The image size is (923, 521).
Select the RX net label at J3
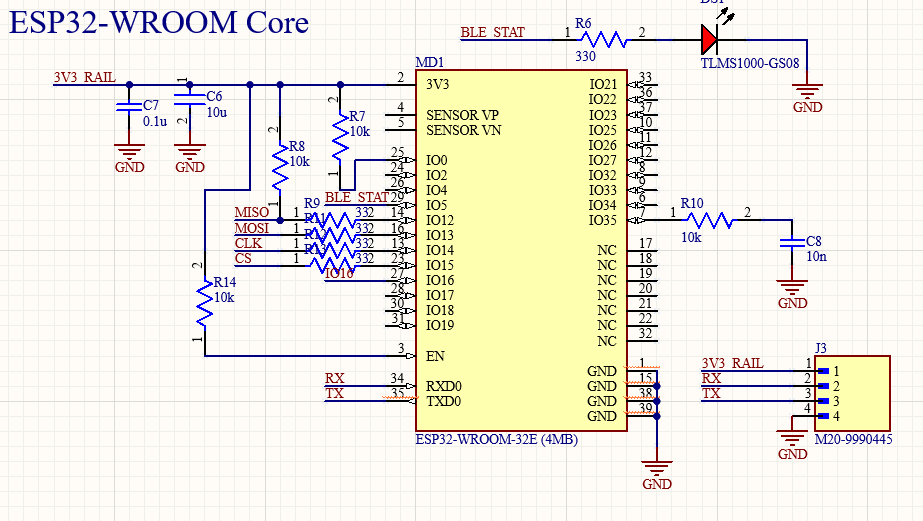click(711, 378)
